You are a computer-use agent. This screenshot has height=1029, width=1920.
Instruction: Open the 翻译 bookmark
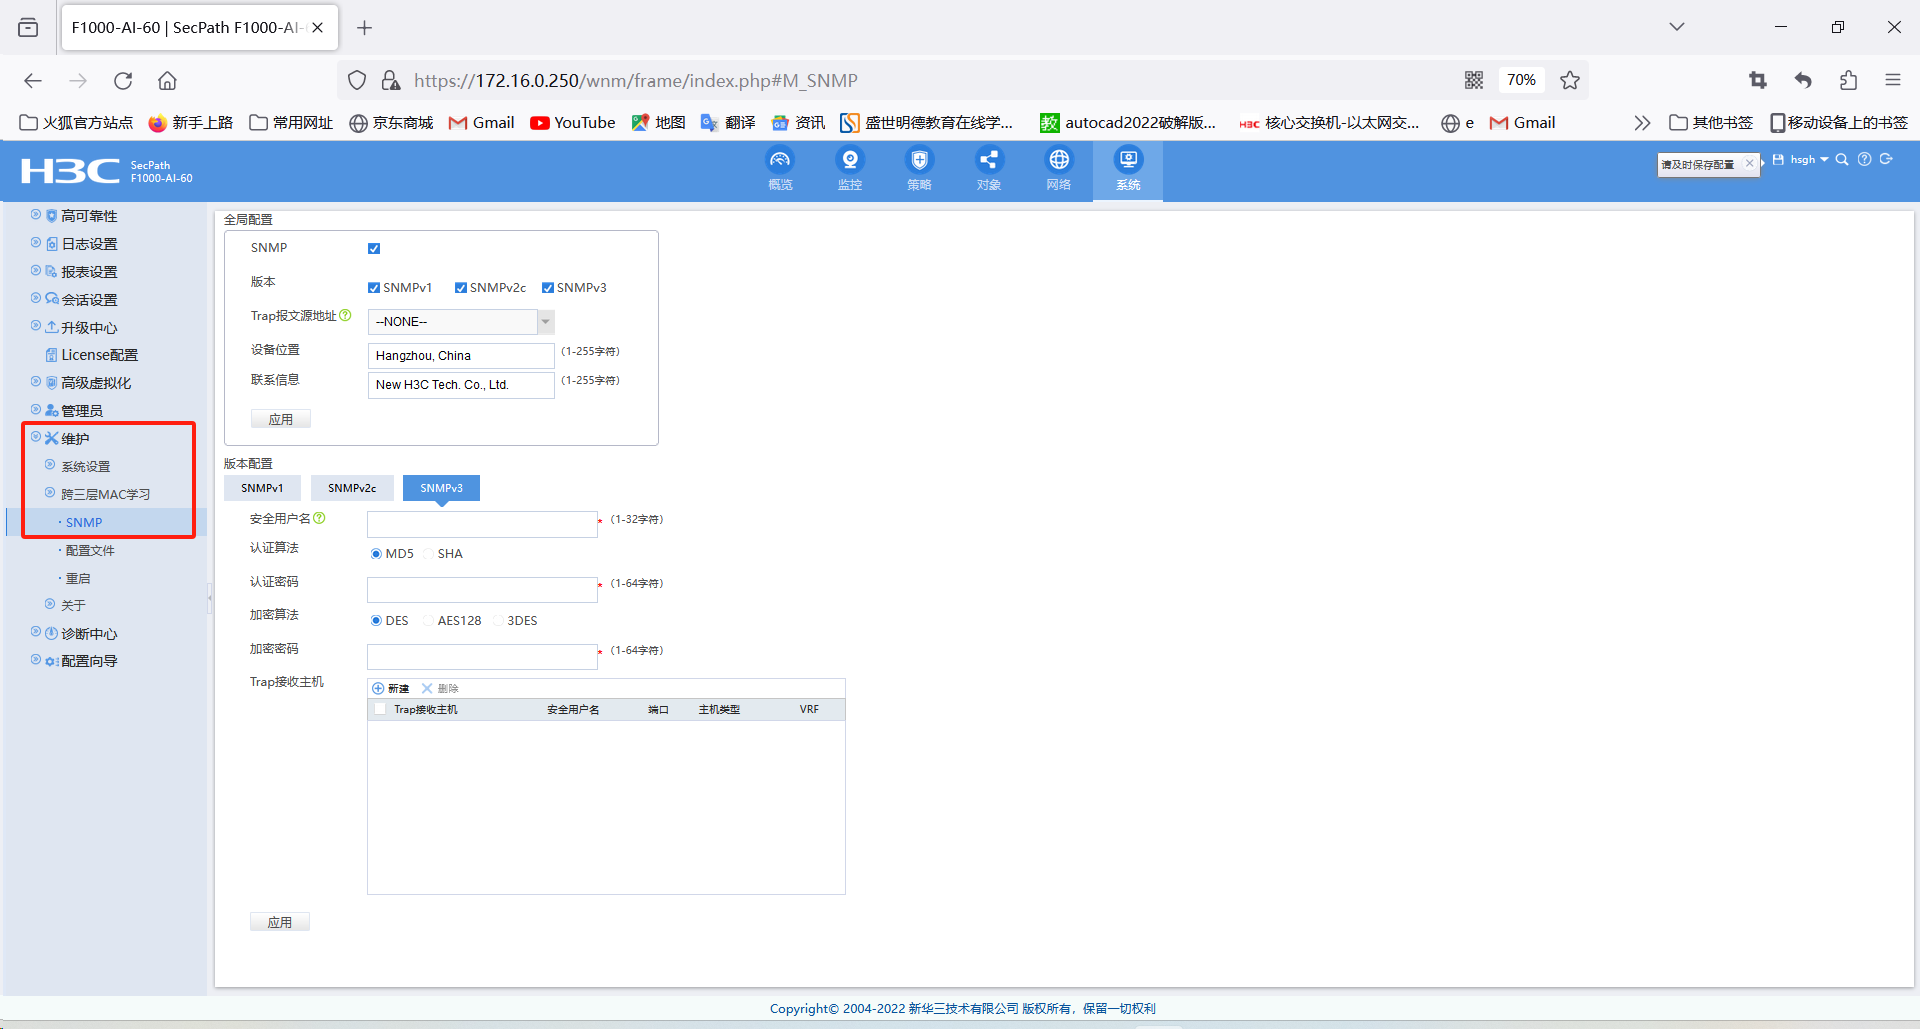coord(728,123)
